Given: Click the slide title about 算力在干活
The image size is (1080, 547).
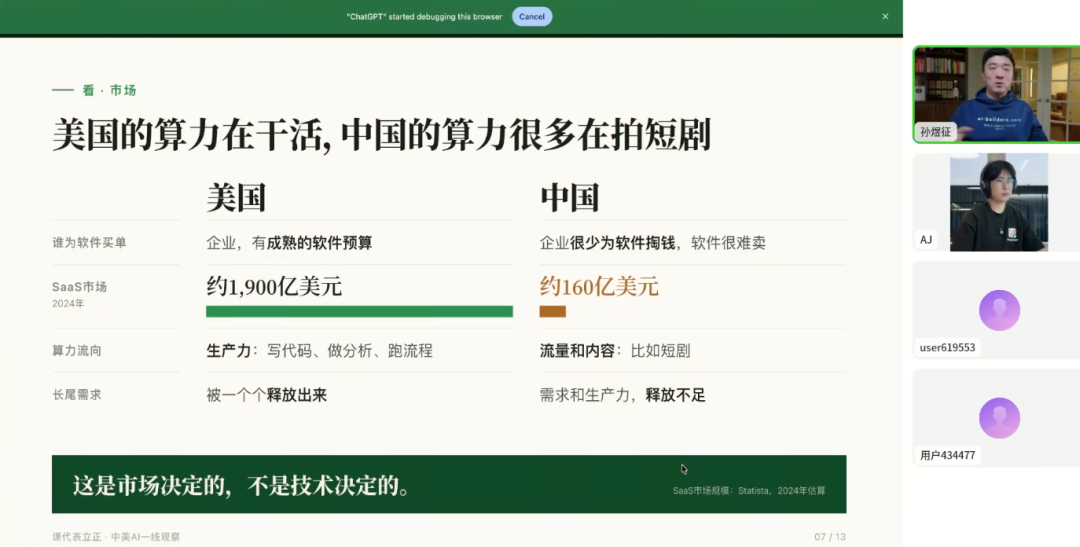Looking at the screenshot, I should (x=381, y=134).
